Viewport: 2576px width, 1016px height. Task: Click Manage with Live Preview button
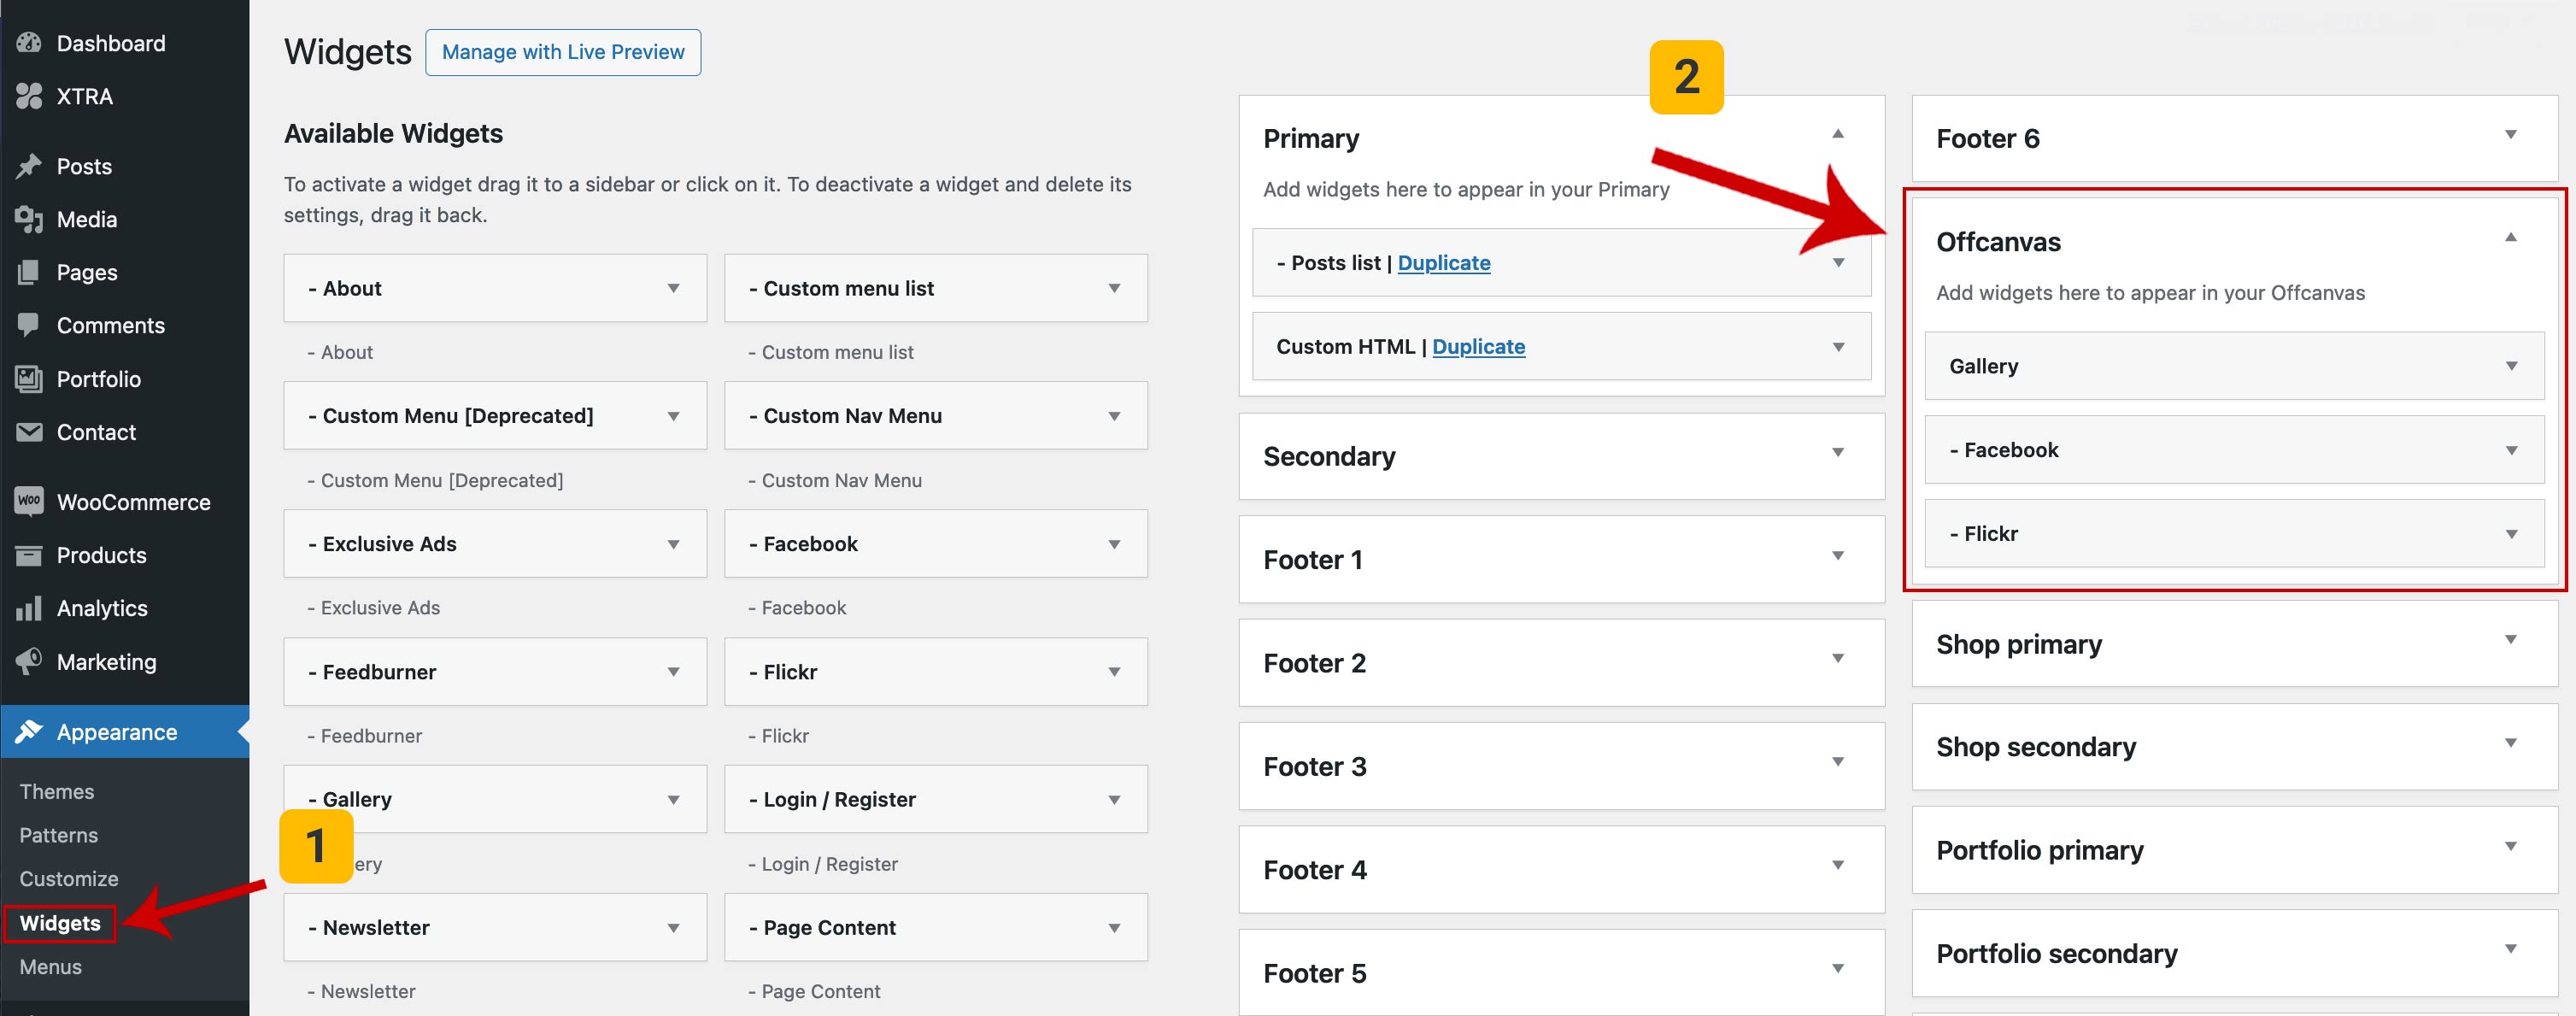[x=563, y=52]
